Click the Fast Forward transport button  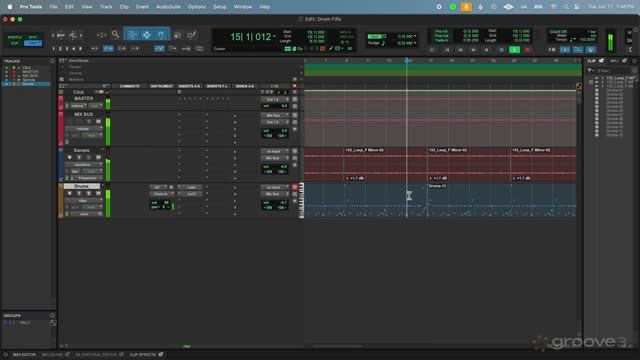473,50
